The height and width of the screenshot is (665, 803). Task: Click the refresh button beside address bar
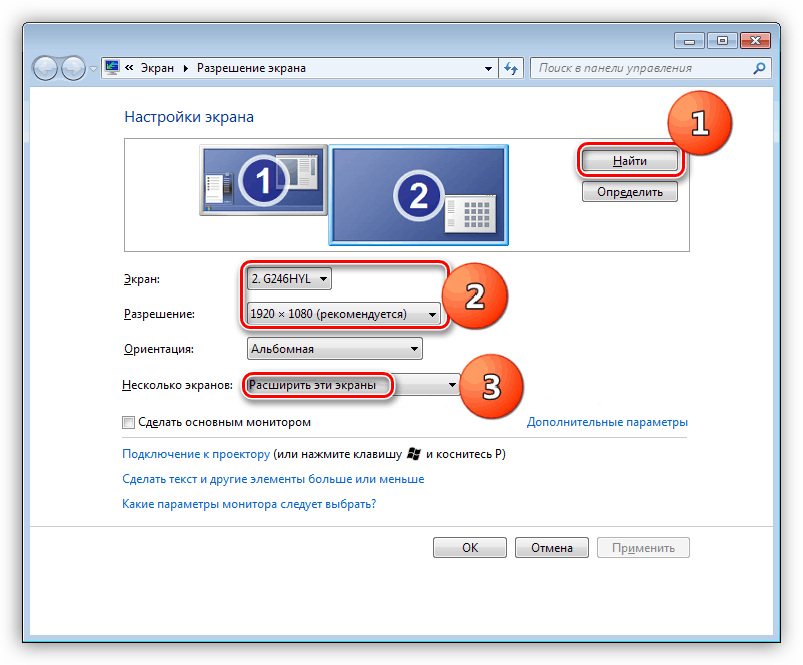(511, 68)
